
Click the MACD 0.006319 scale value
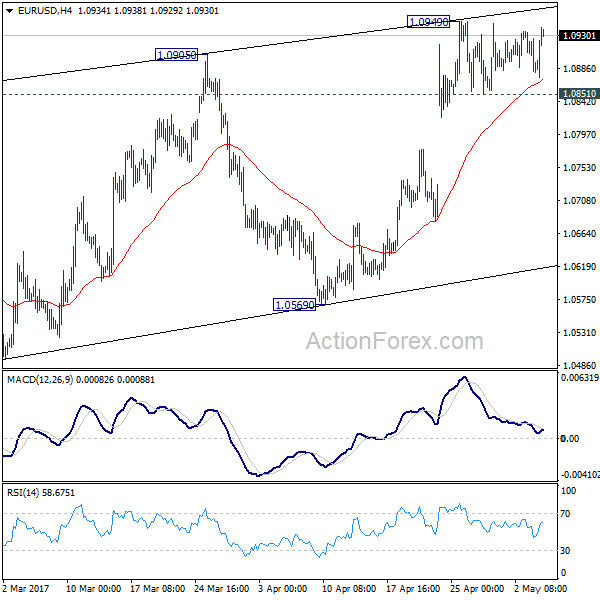pyautogui.click(x=580, y=378)
